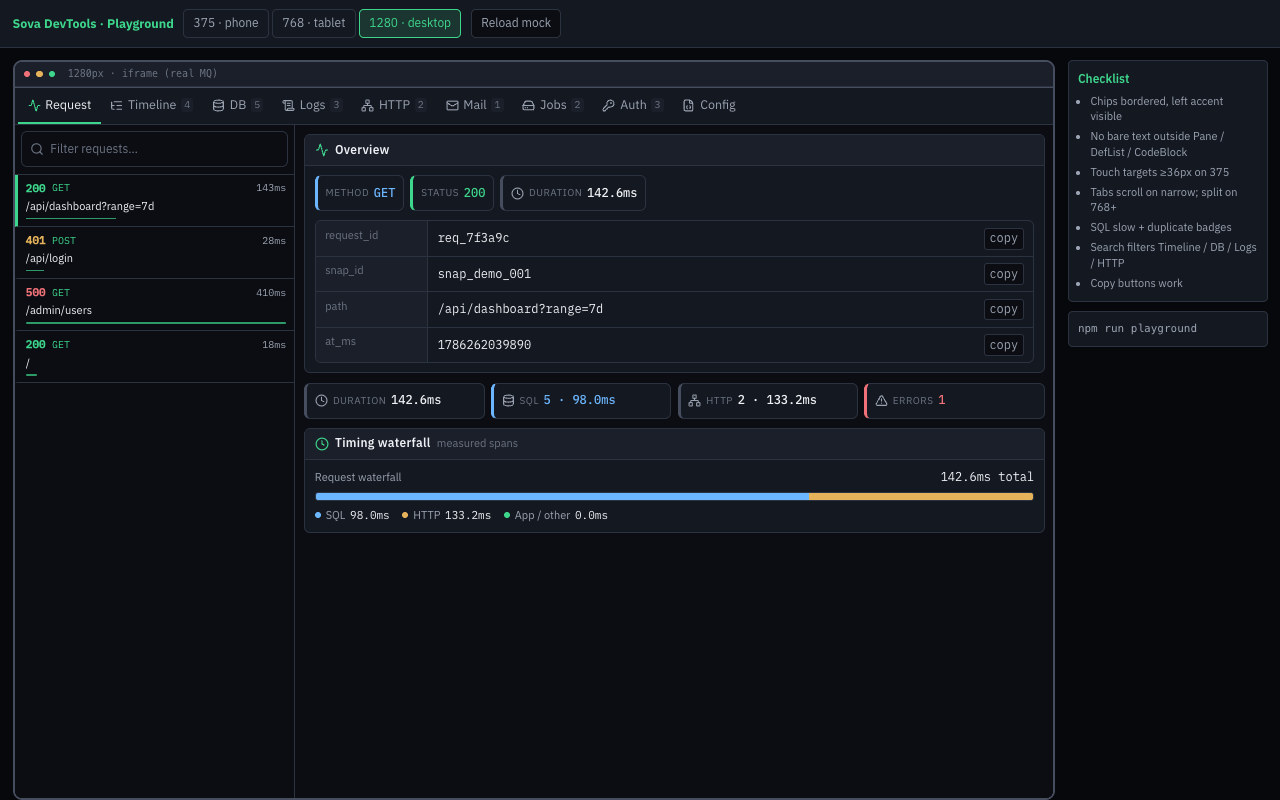Click the database icon in SQL card
This screenshot has width=1280, height=800.
click(x=508, y=400)
